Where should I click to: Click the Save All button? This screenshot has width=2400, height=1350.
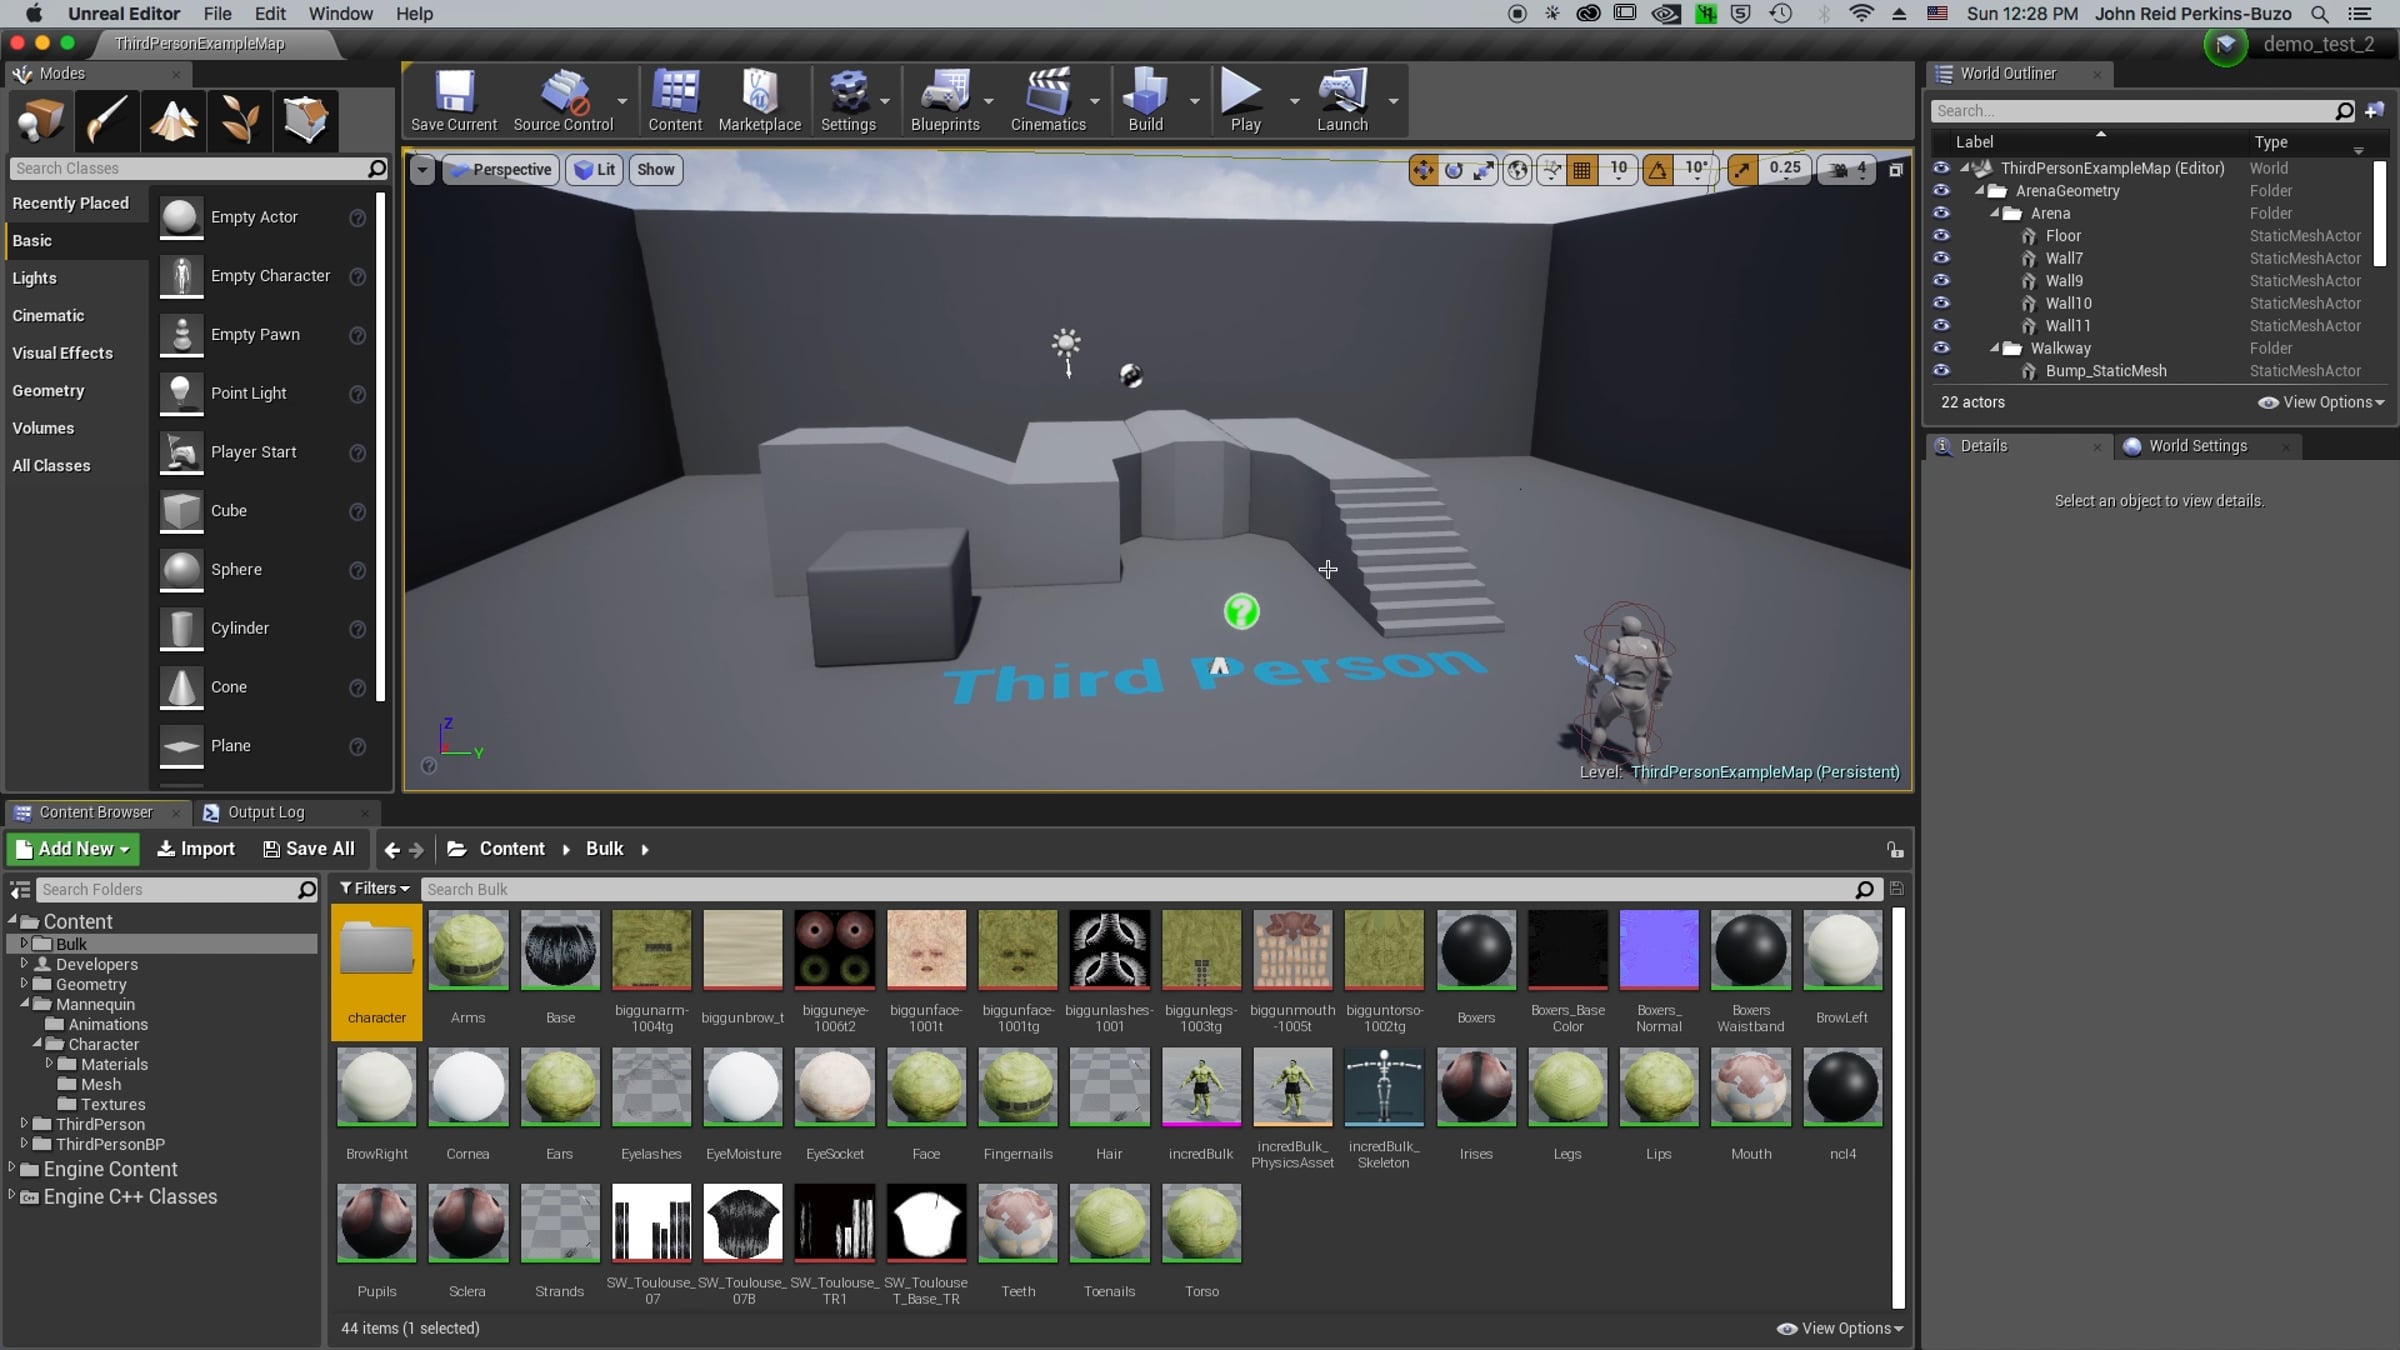coord(308,849)
